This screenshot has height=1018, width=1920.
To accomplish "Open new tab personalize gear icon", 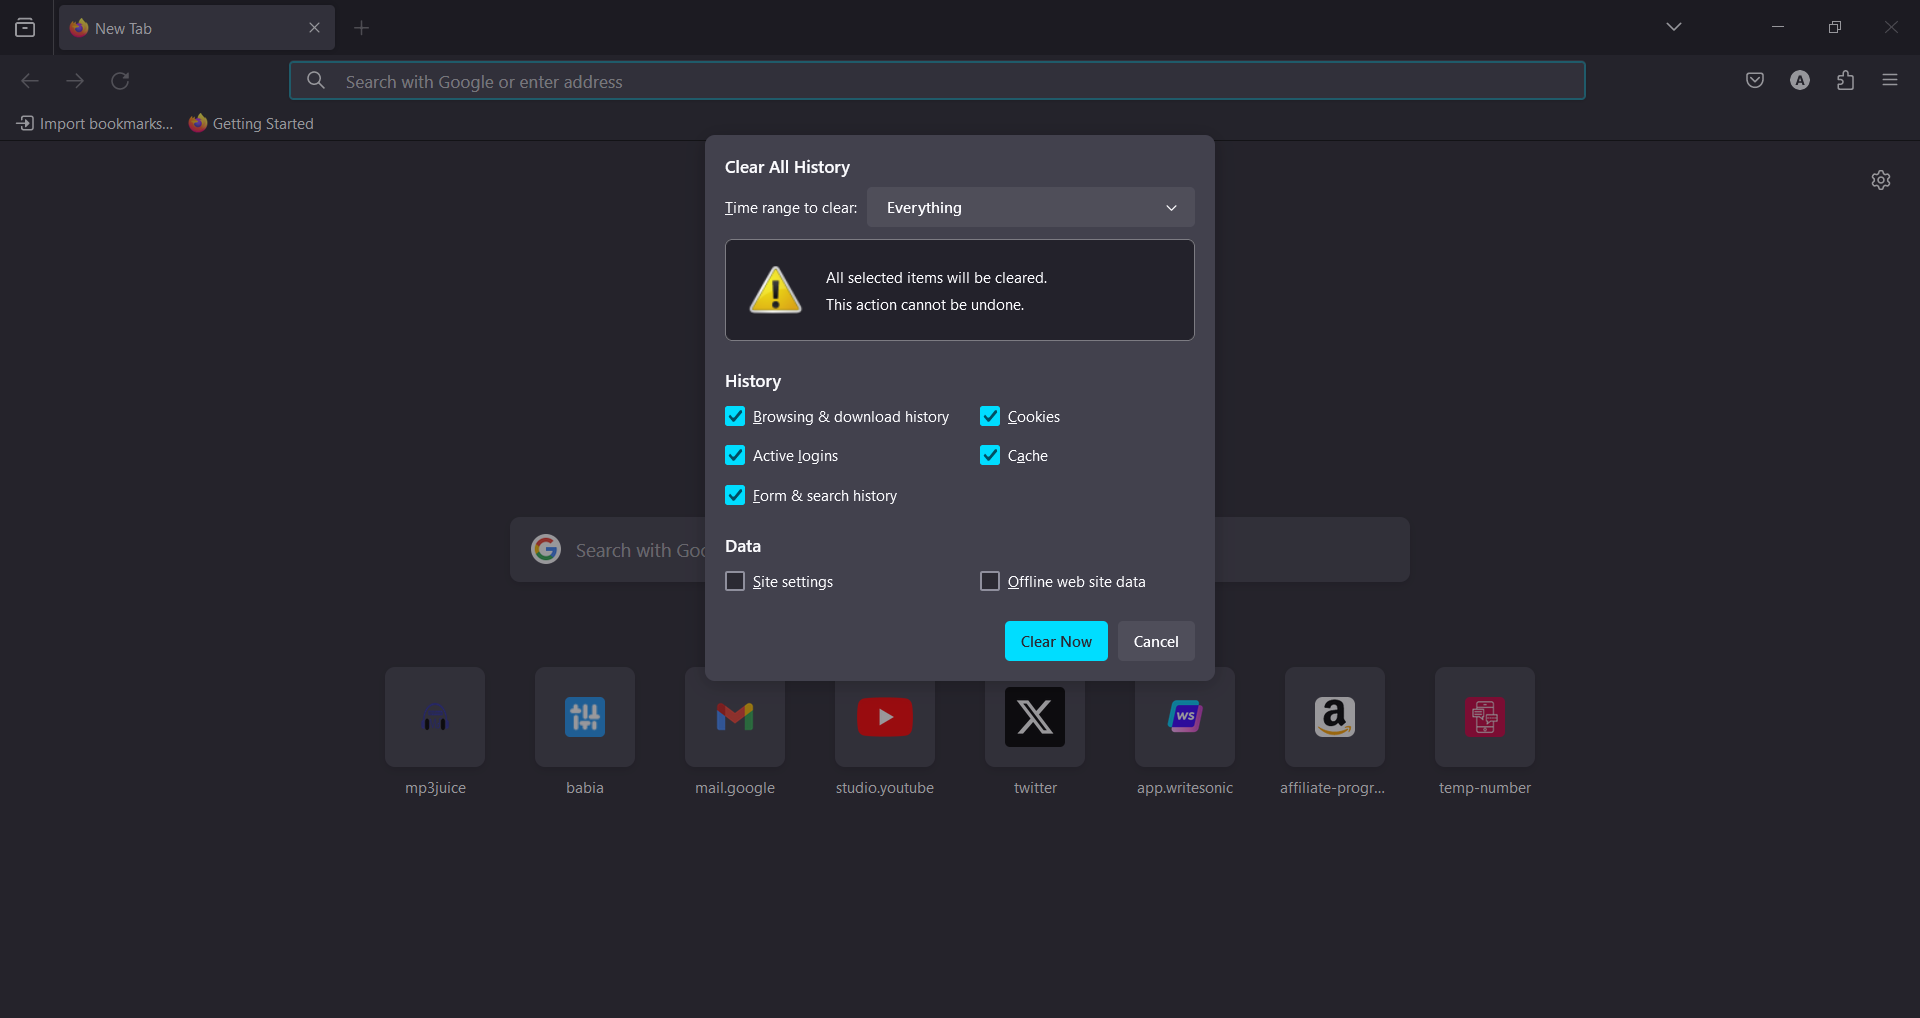I will tap(1881, 180).
